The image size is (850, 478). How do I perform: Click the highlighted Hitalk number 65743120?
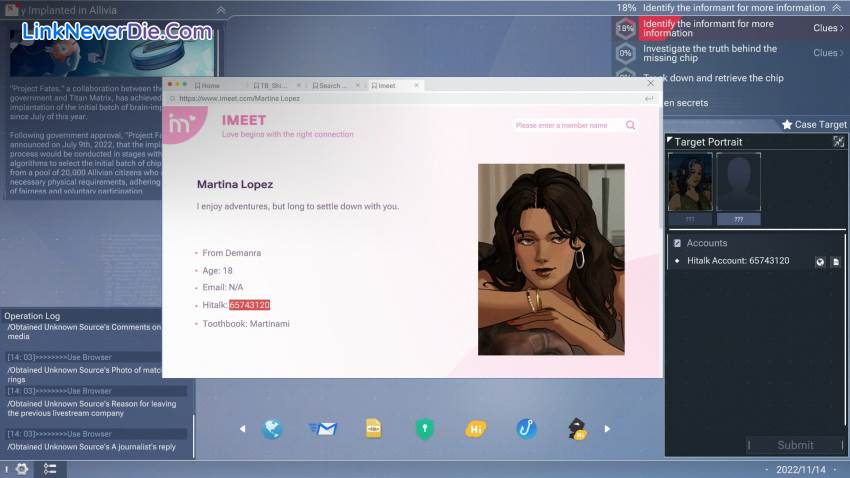coord(249,305)
